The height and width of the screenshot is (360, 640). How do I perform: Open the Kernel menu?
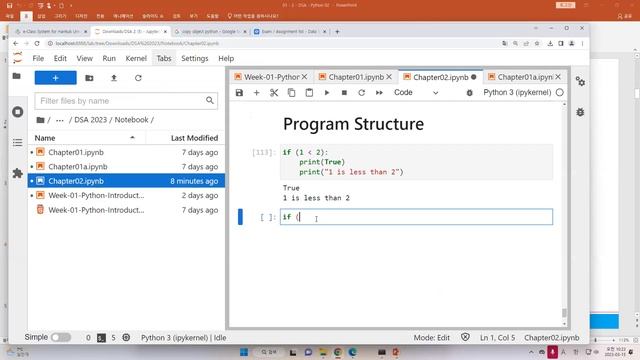click(136, 58)
